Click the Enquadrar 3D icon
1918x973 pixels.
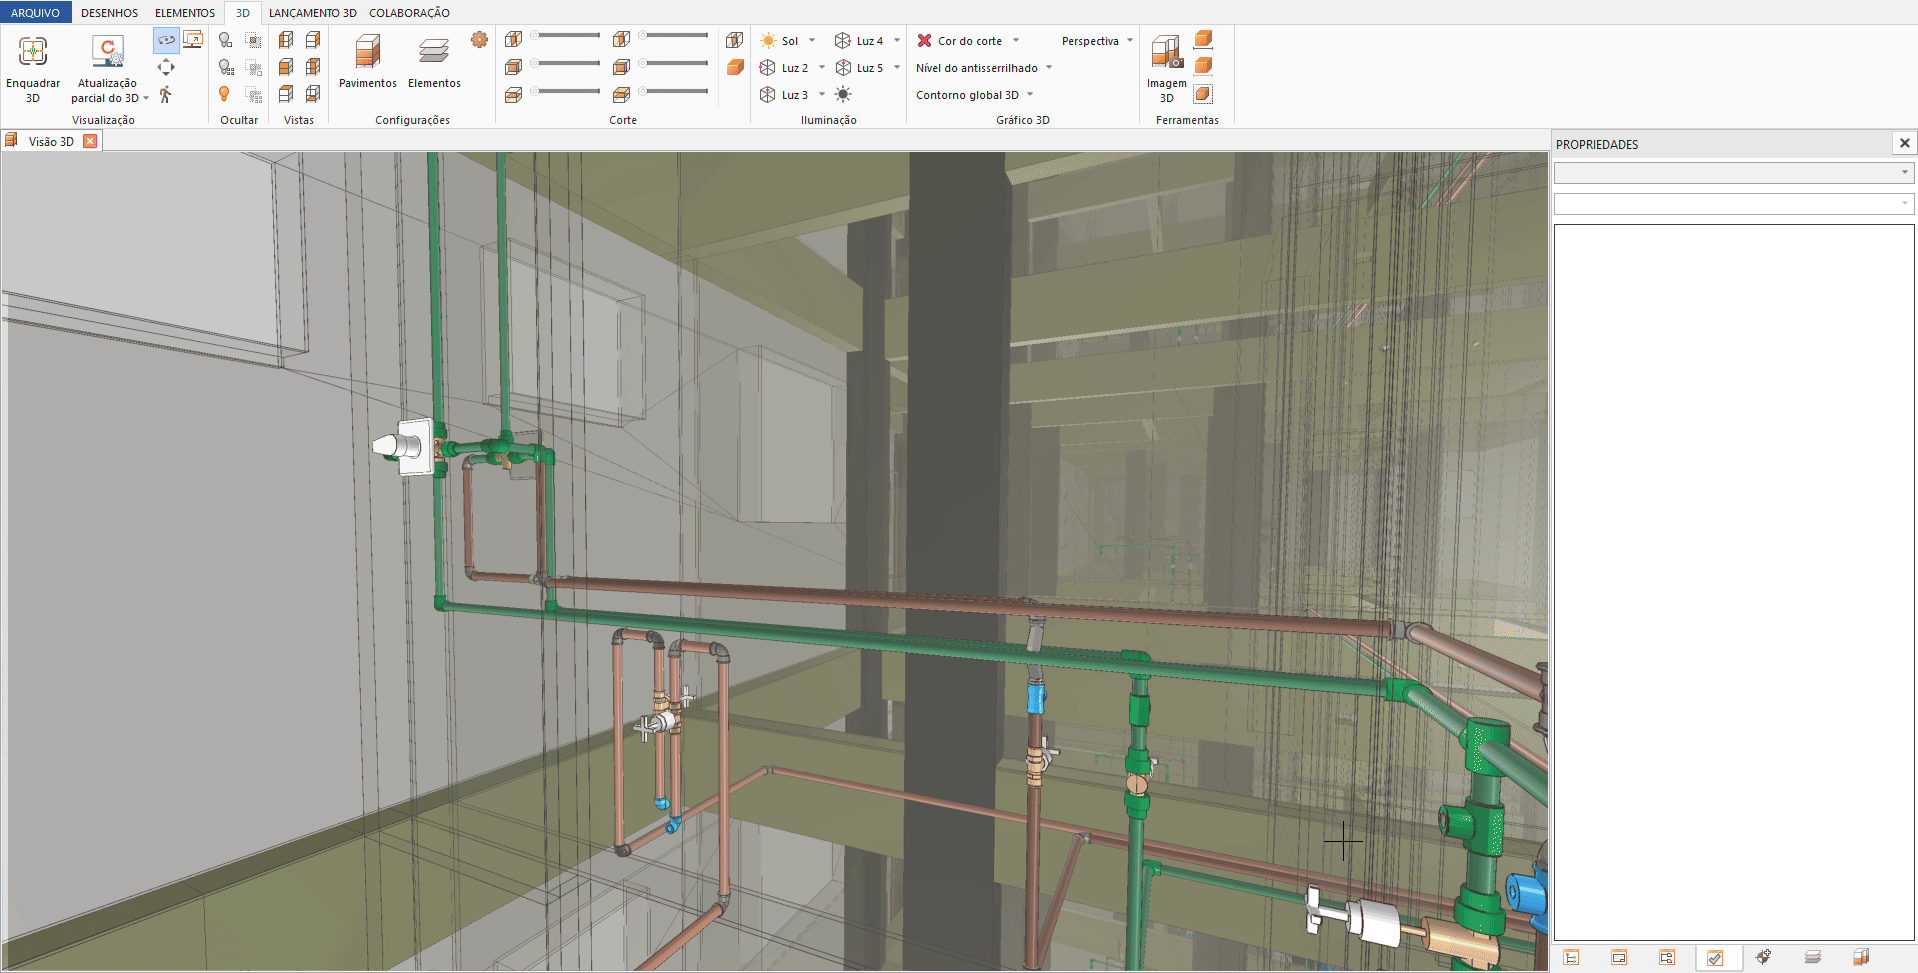[33, 52]
